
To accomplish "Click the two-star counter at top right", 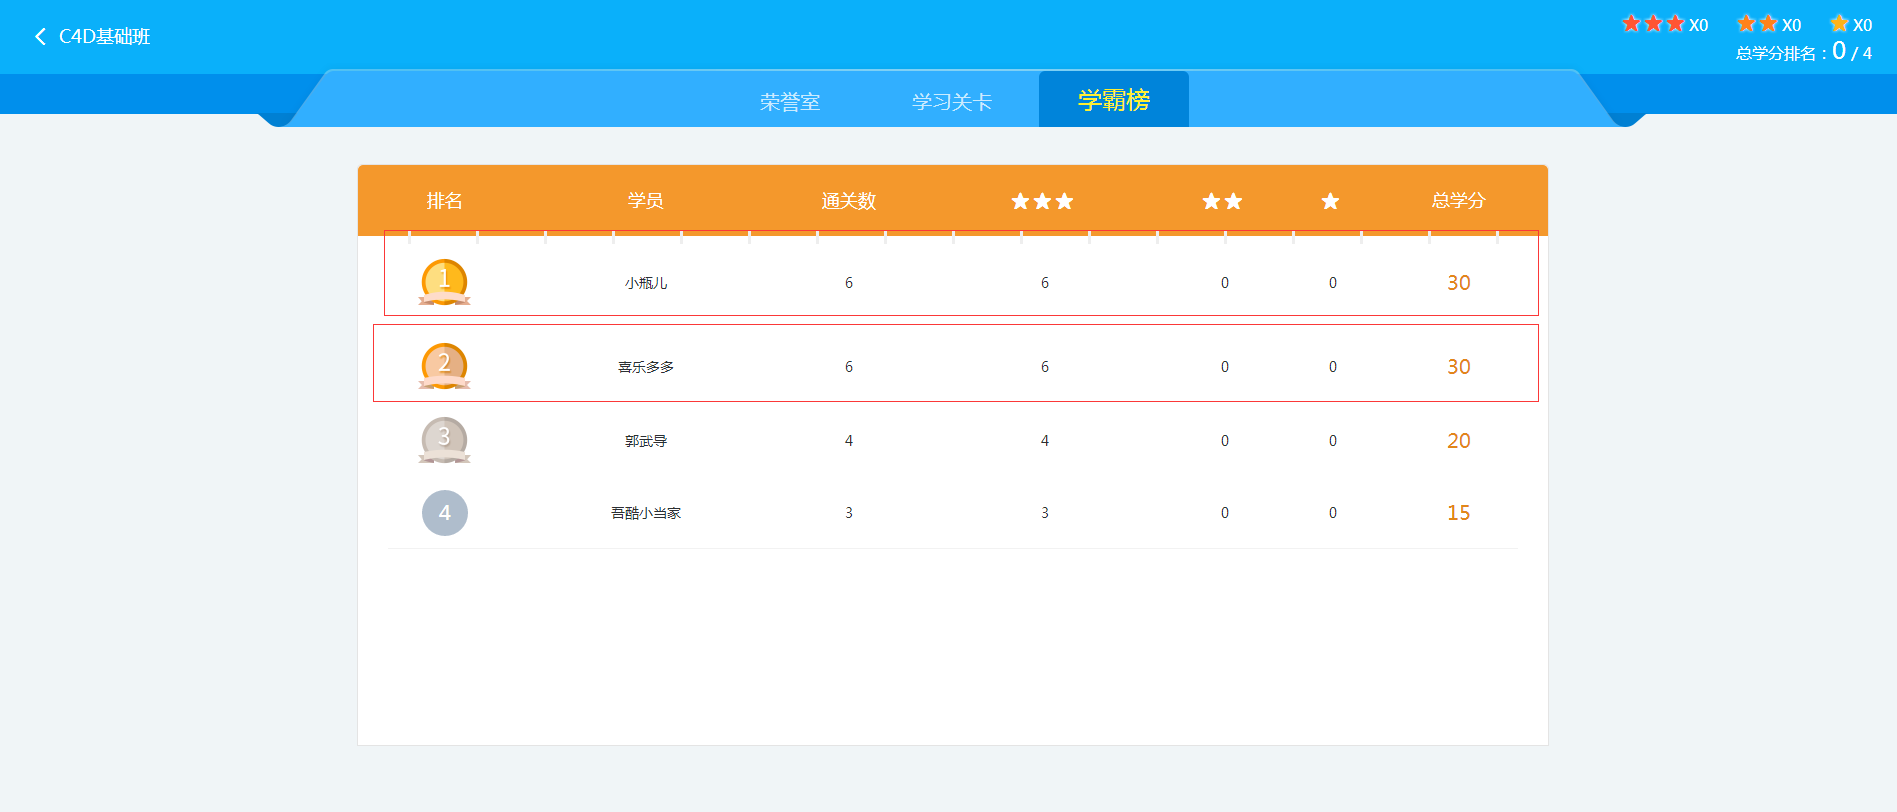I will (x=1768, y=24).
